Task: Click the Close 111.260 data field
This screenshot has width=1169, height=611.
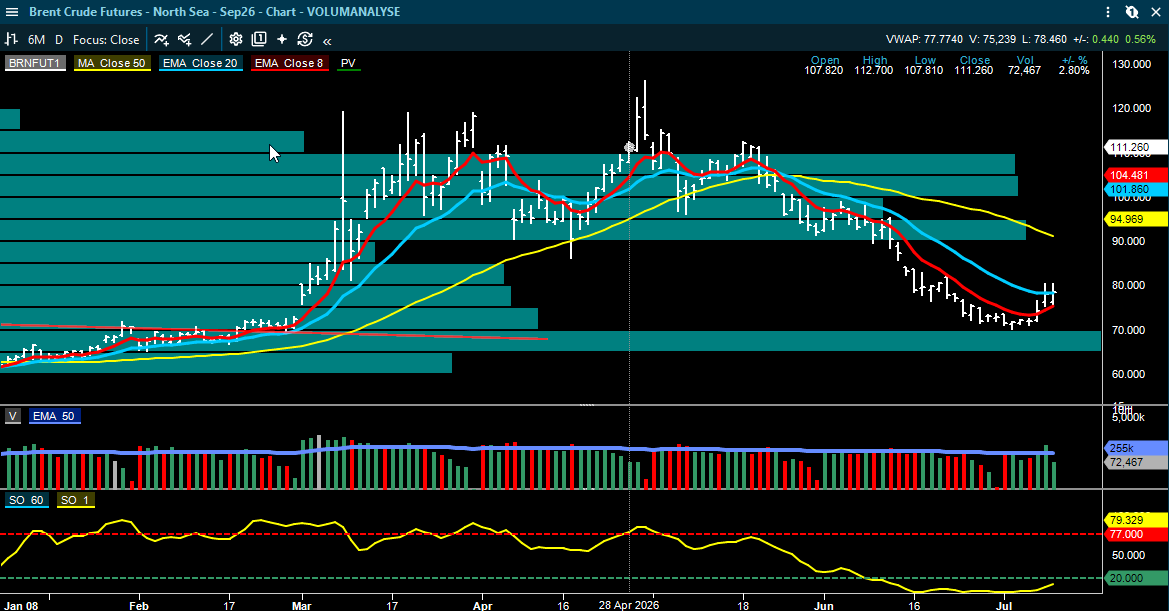Action: click(x=974, y=66)
